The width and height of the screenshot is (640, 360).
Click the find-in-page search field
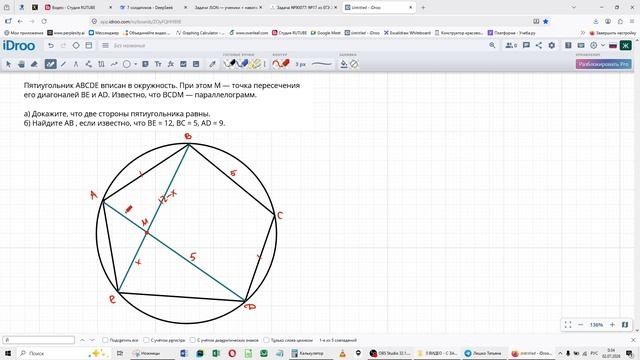pyautogui.click(x=39, y=340)
